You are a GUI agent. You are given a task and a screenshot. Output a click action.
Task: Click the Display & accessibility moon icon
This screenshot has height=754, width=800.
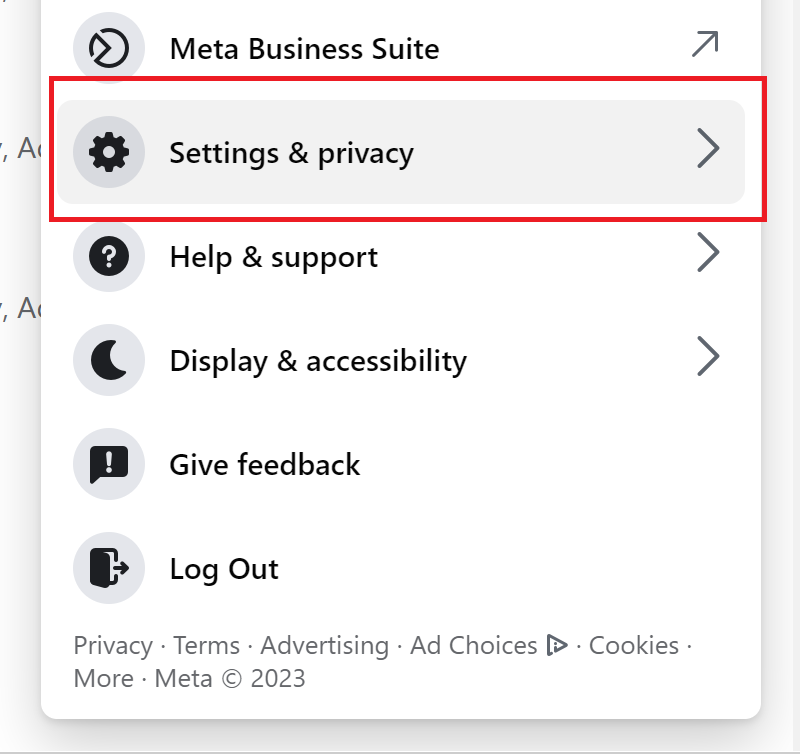click(x=109, y=360)
